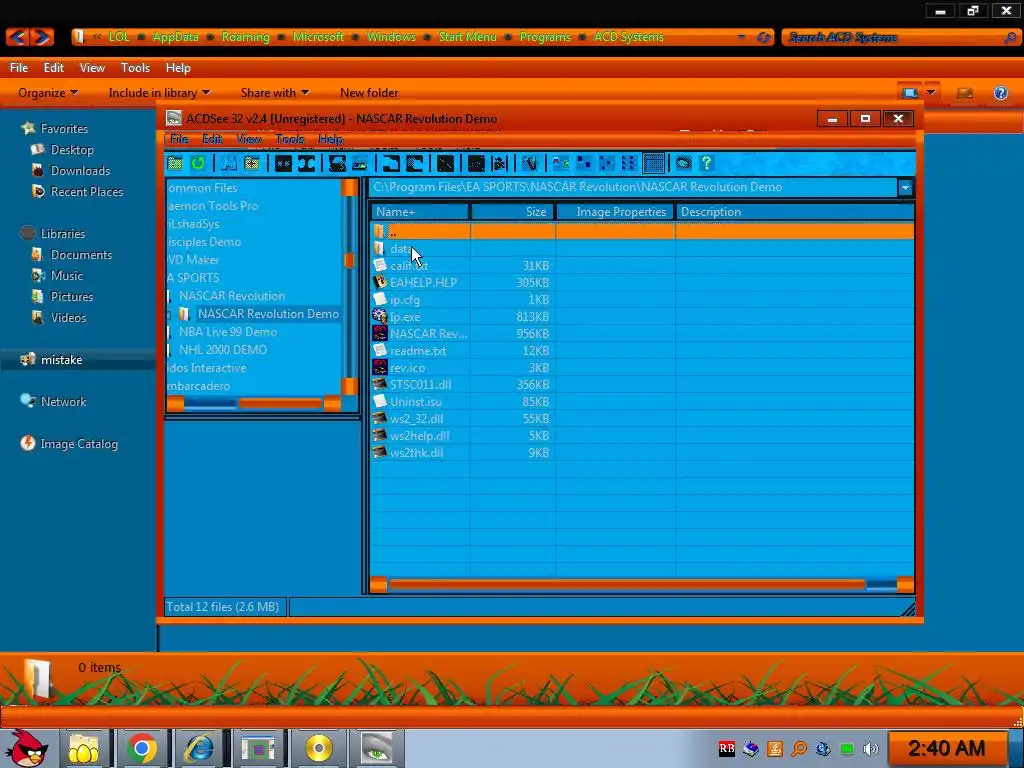Sort by Name column header

coord(420,212)
